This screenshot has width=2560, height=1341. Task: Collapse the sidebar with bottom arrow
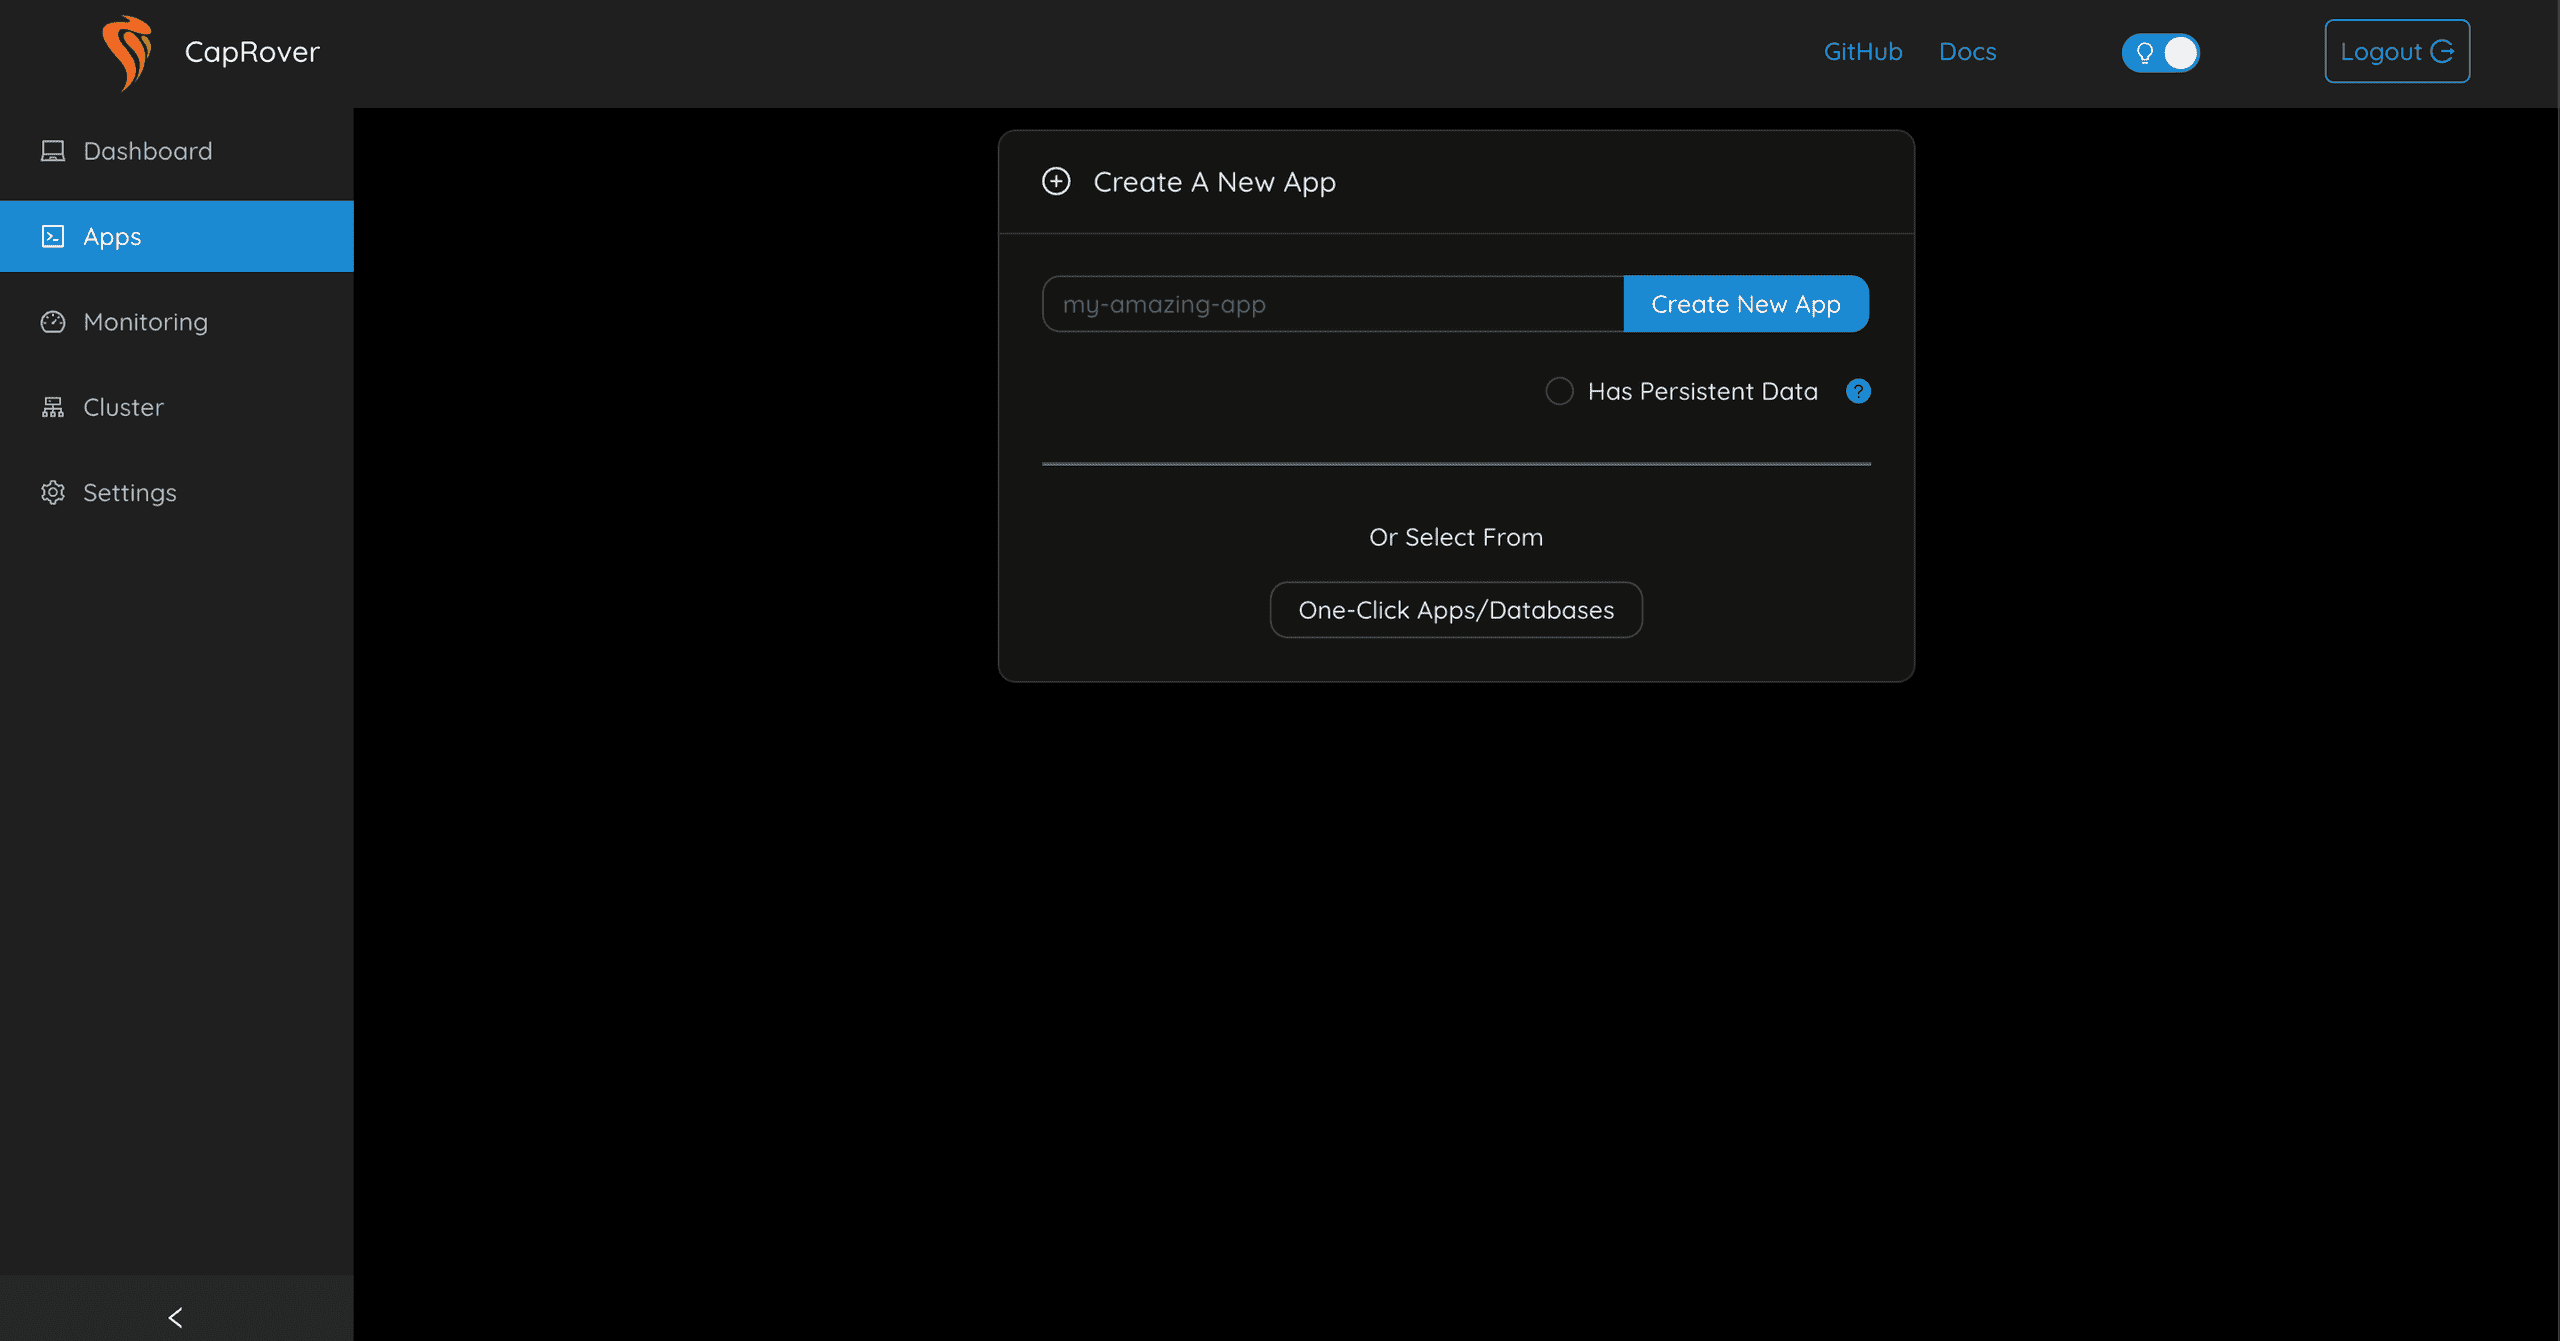coord(176,1317)
